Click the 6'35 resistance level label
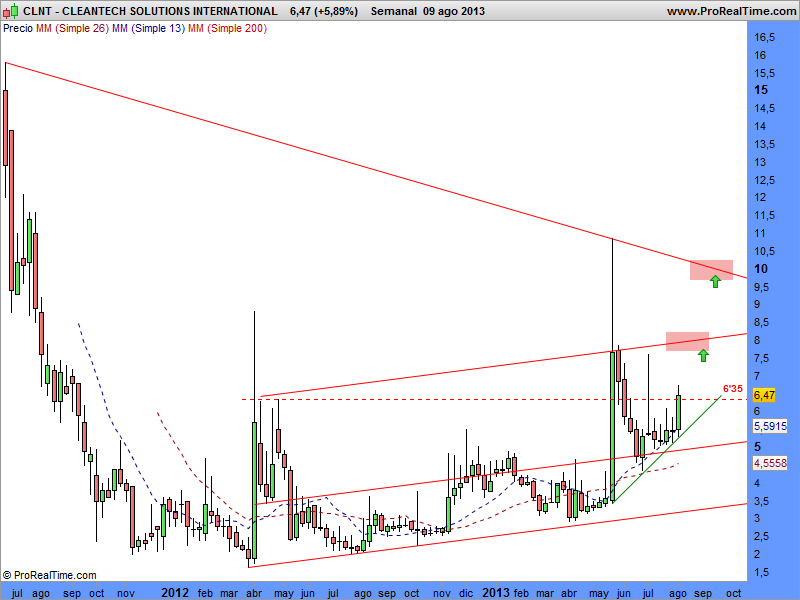Image resolution: width=800 pixels, height=600 pixels. 733,389
